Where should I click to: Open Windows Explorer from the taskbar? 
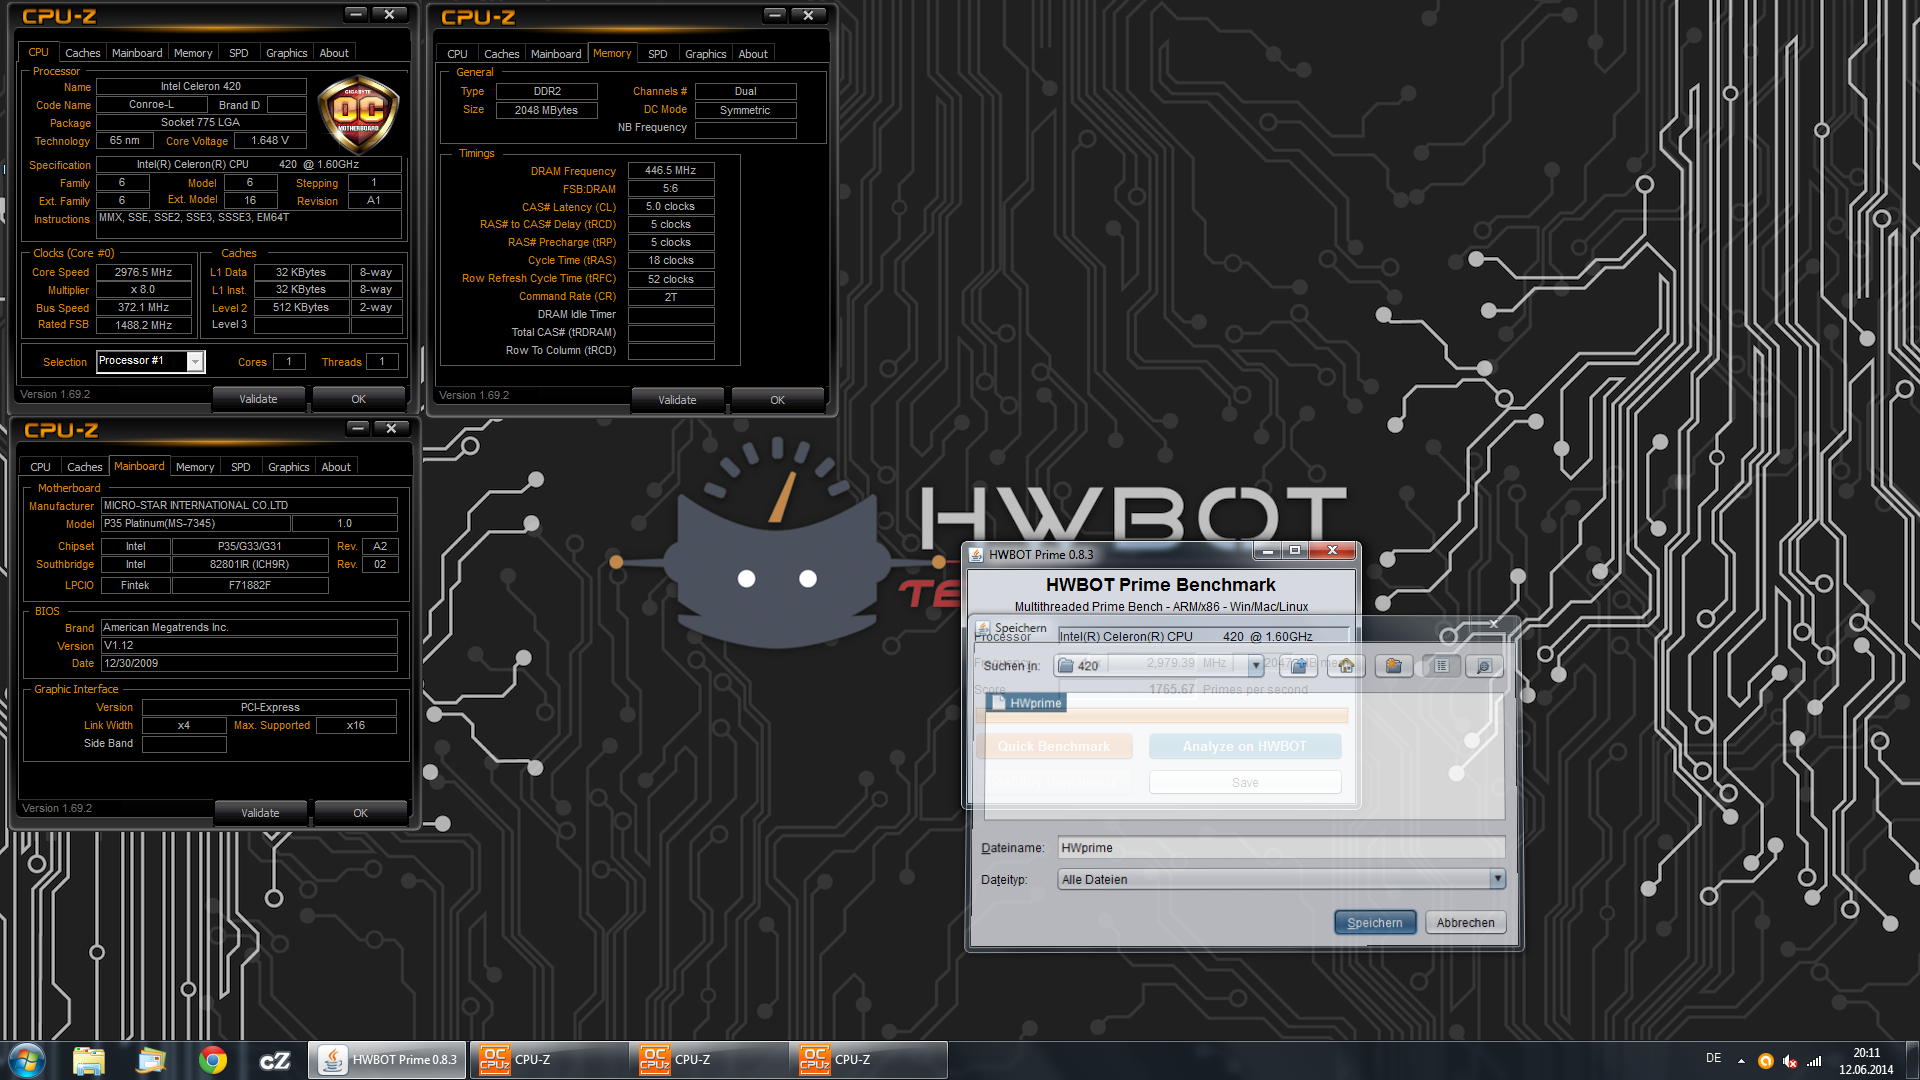[x=89, y=1060]
